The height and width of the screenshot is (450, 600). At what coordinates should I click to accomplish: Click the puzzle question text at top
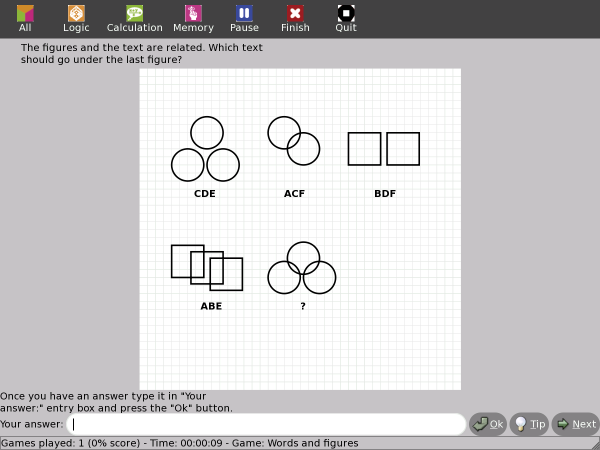click(141, 53)
